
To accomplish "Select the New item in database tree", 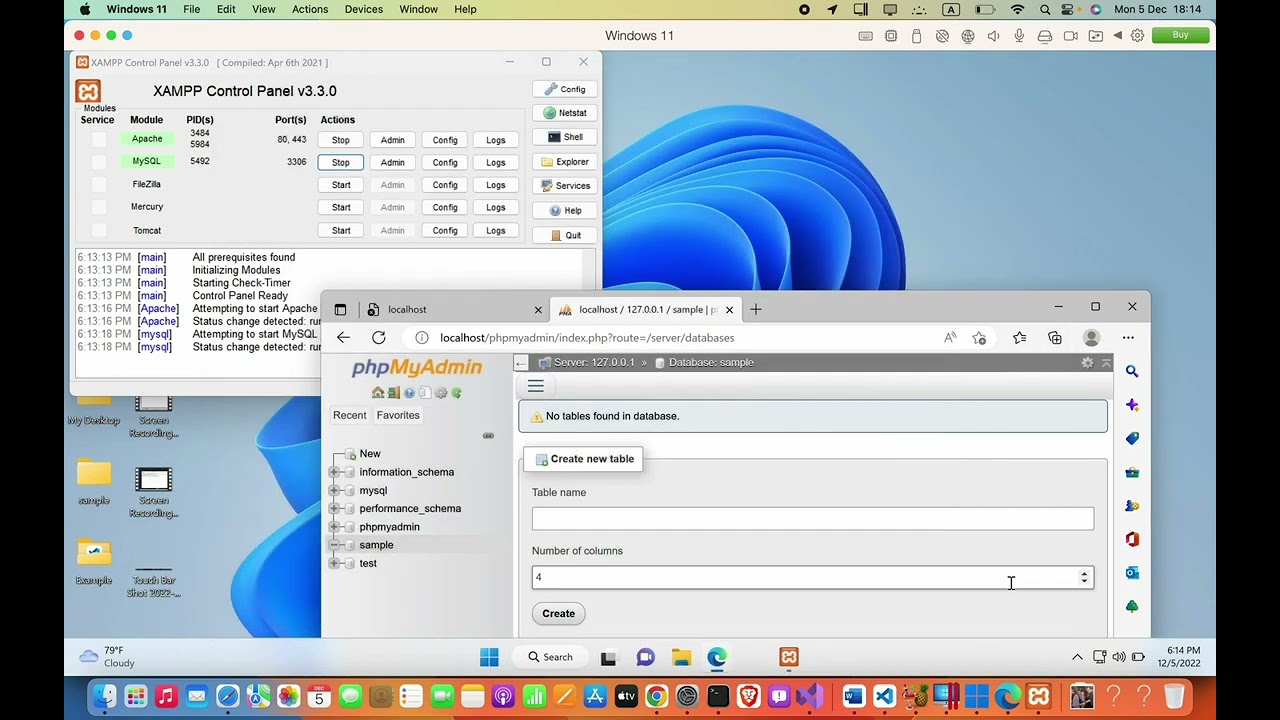I will tap(370, 454).
